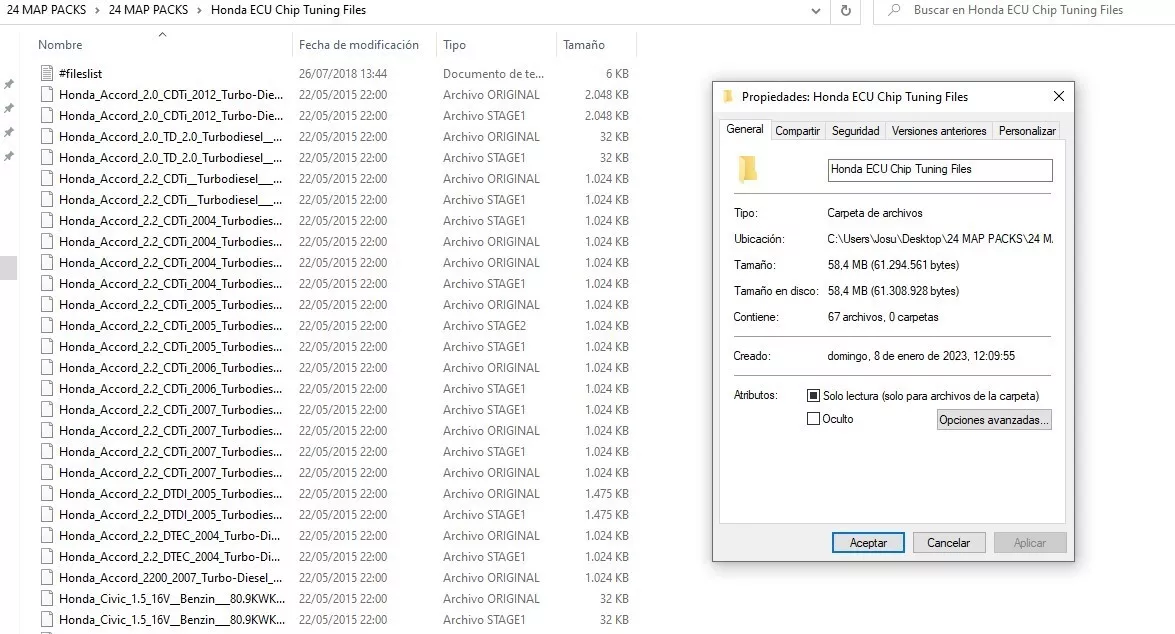Open the folder icon in Propiedades title bar

pyautogui.click(x=727, y=97)
